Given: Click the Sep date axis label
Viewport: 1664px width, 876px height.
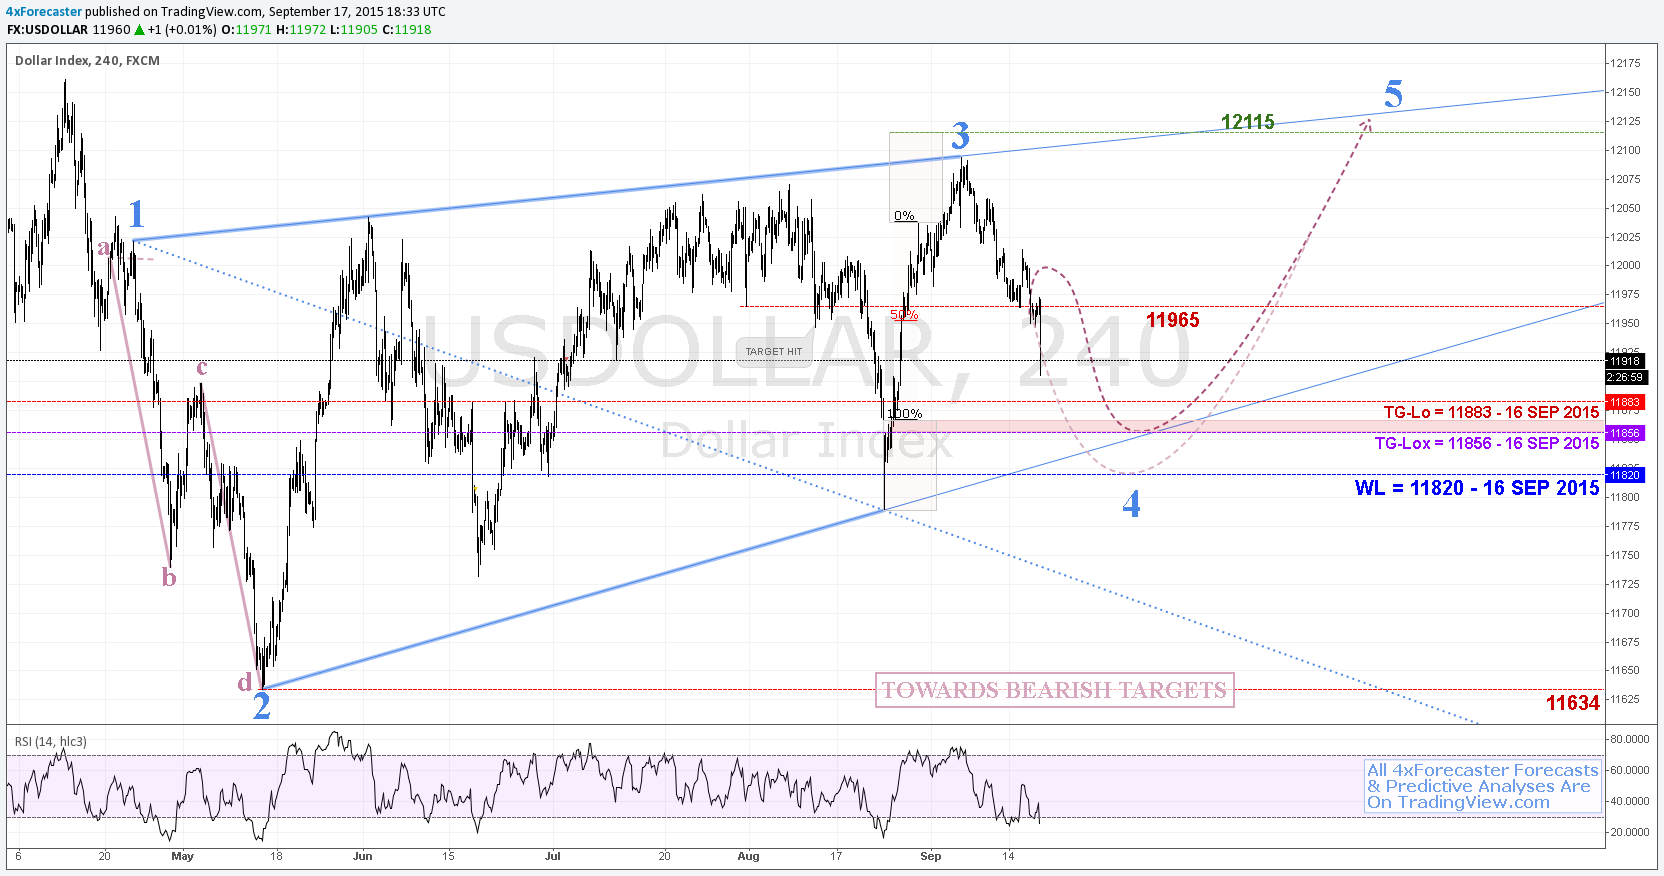Looking at the screenshot, I should pyautogui.click(x=931, y=856).
